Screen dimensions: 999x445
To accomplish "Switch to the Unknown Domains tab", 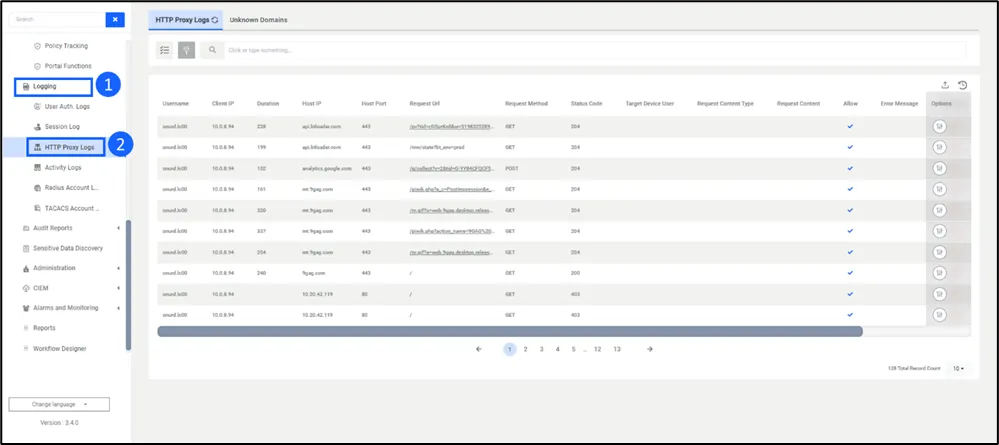I will click(258, 20).
